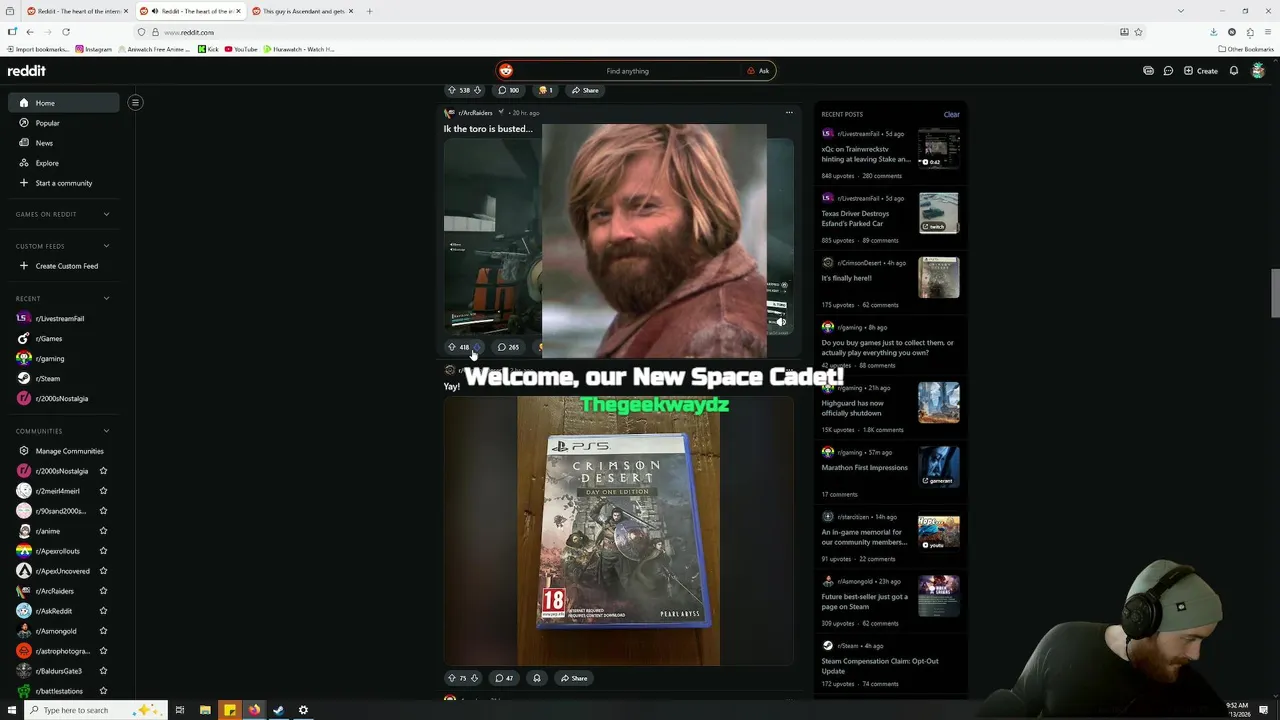Toggle favorite star for r/Asmongold

[x=103, y=631]
